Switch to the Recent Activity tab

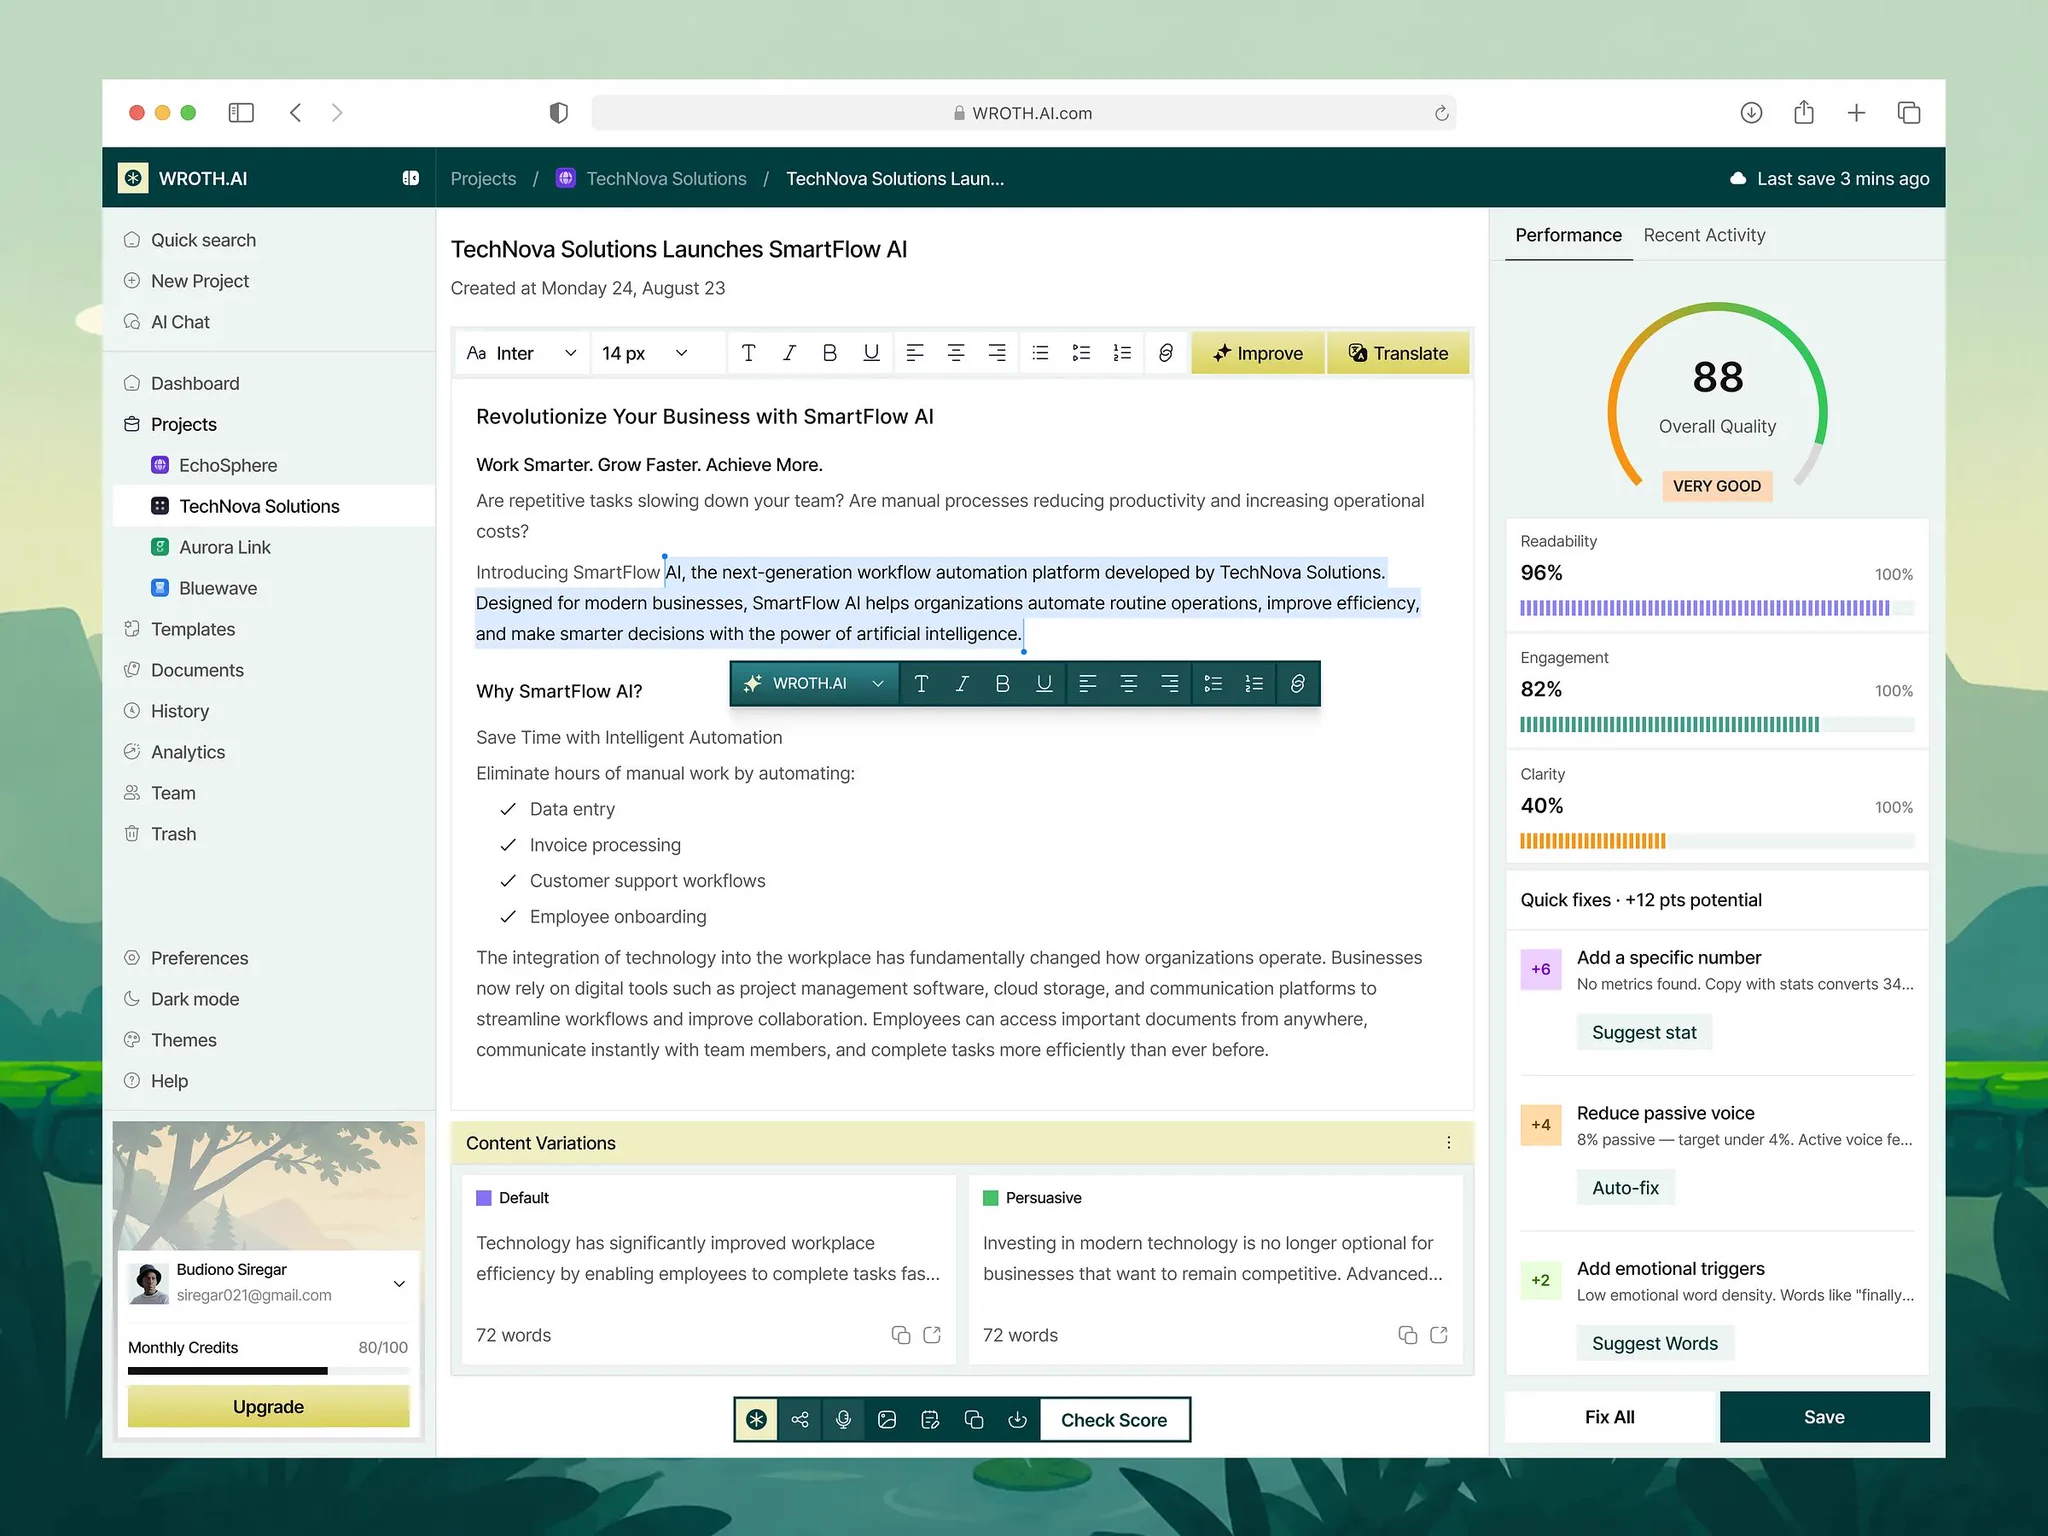(1704, 235)
